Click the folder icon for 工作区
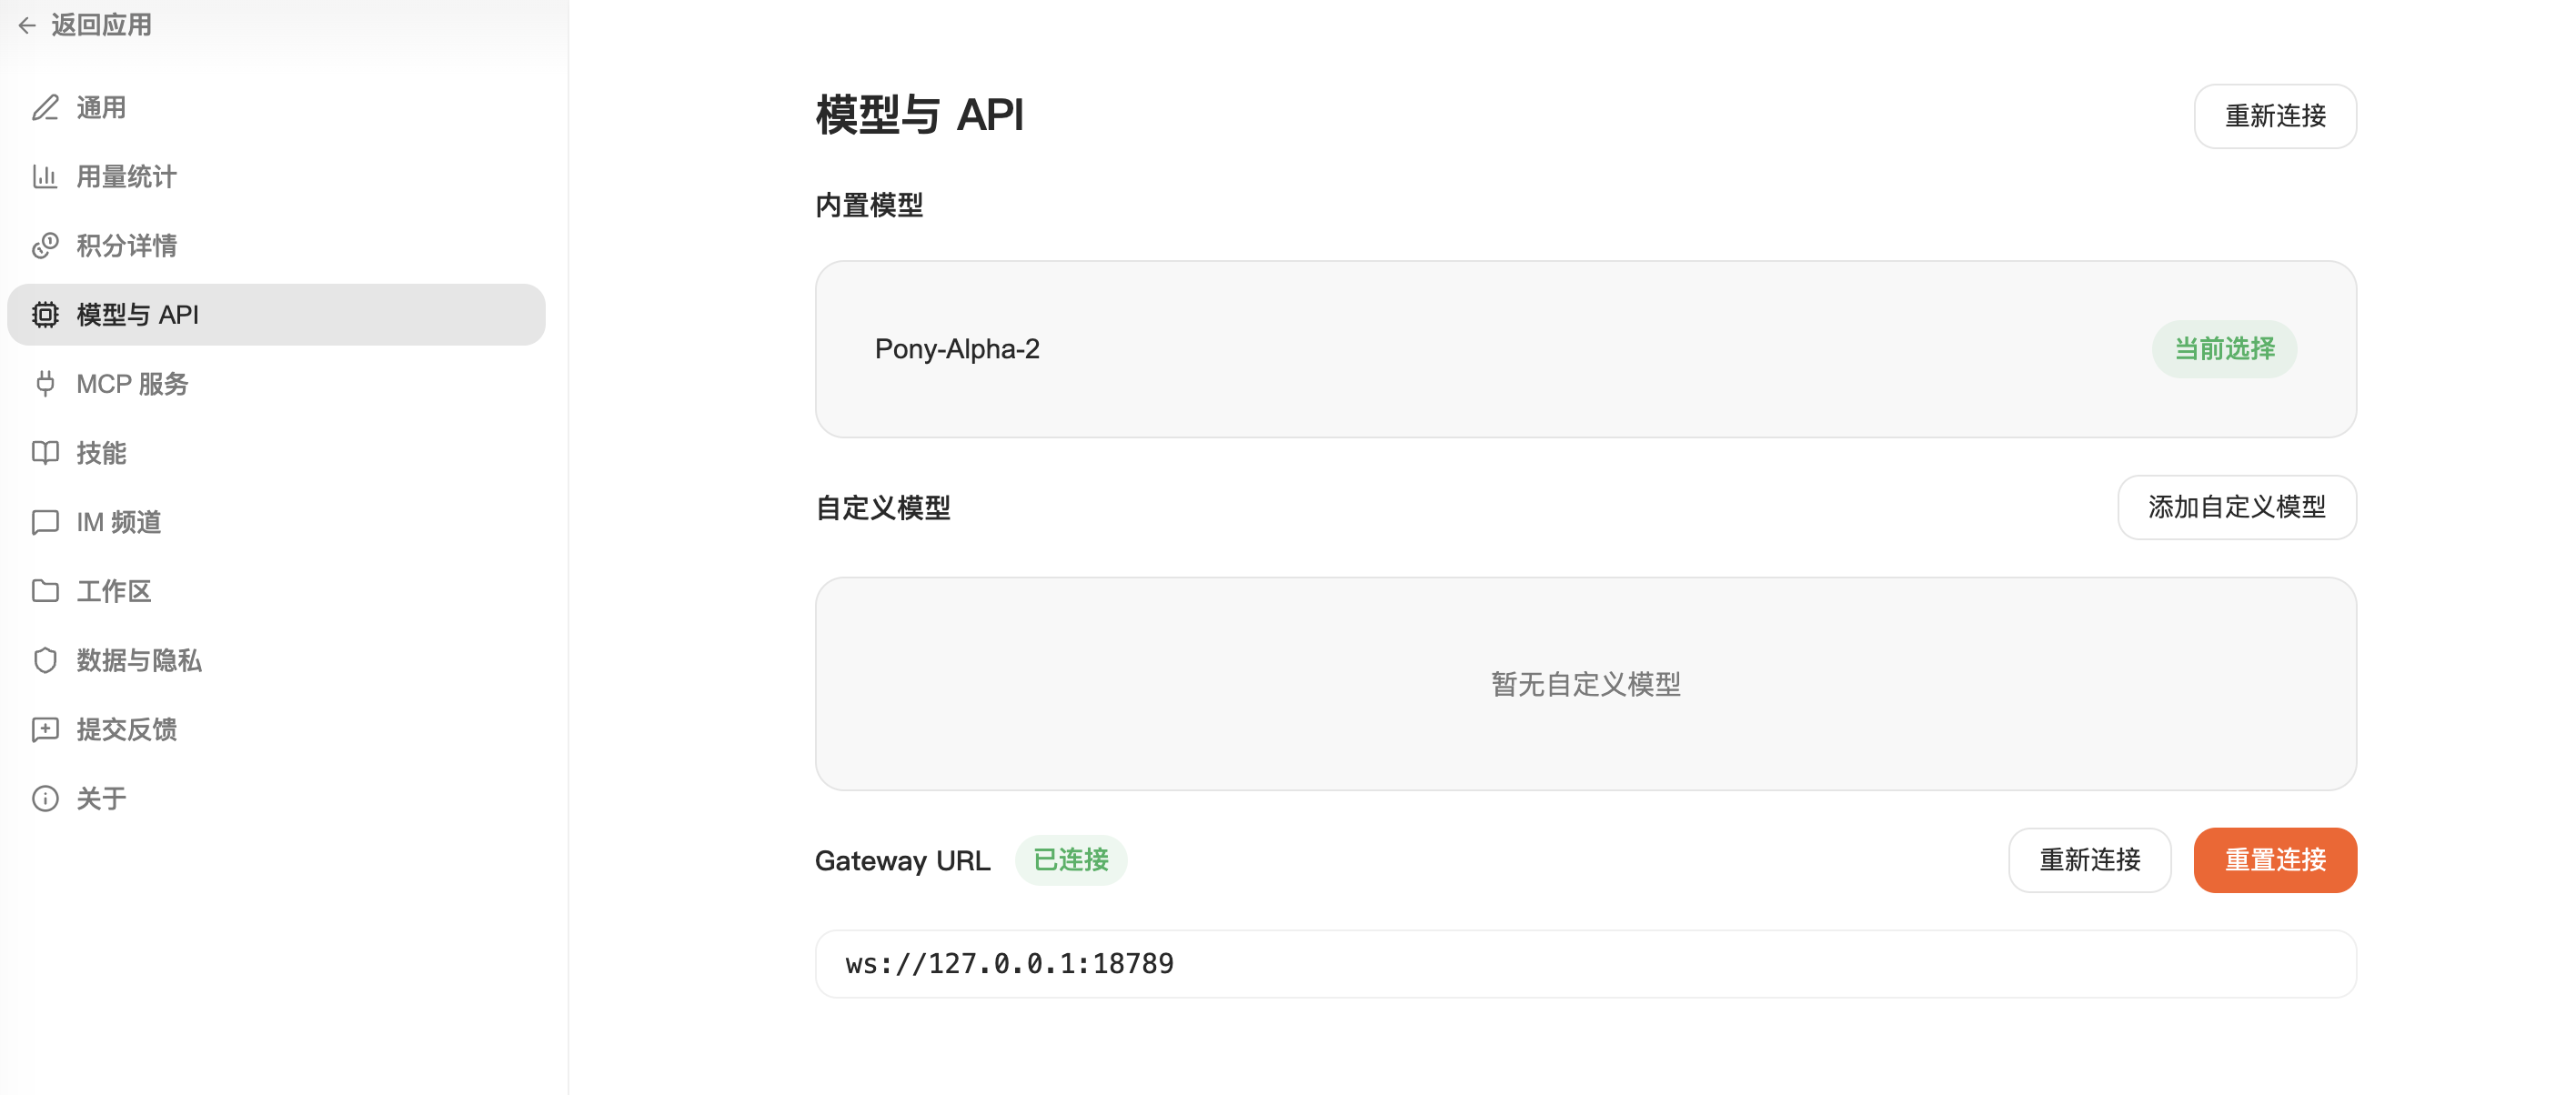 (45, 591)
